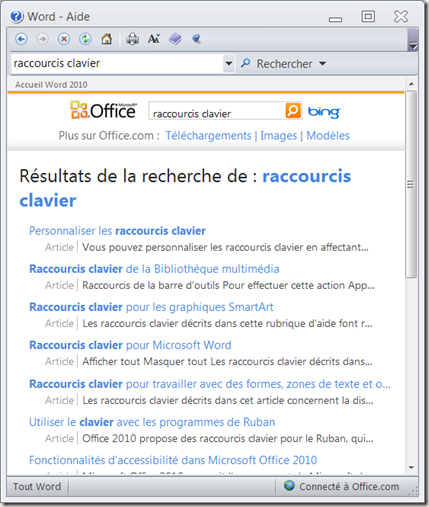Print the help topic with printer icon

132,39
